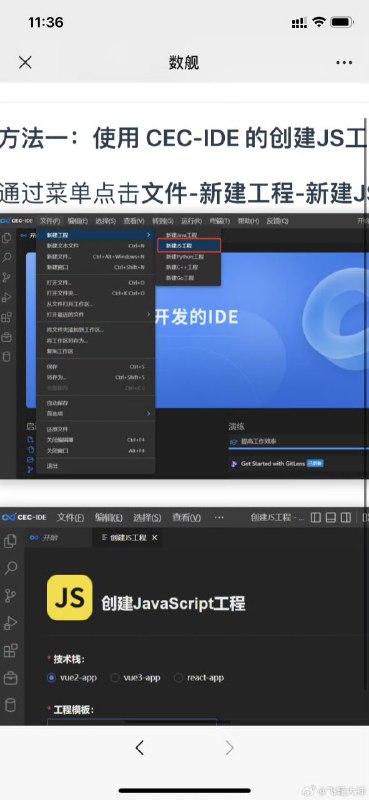Open the ⋯ overflow menu in the 创建JS工程 menu bar
Viewport: 369px width, 800px height.
pyautogui.click(x=219, y=517)
